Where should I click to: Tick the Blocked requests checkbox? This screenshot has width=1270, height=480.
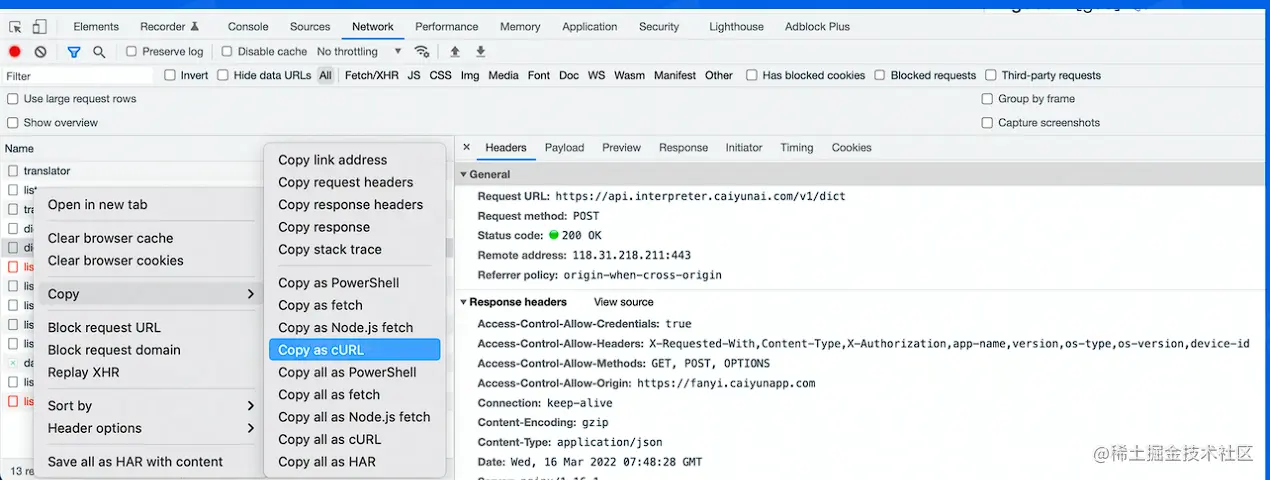(880, 75)
